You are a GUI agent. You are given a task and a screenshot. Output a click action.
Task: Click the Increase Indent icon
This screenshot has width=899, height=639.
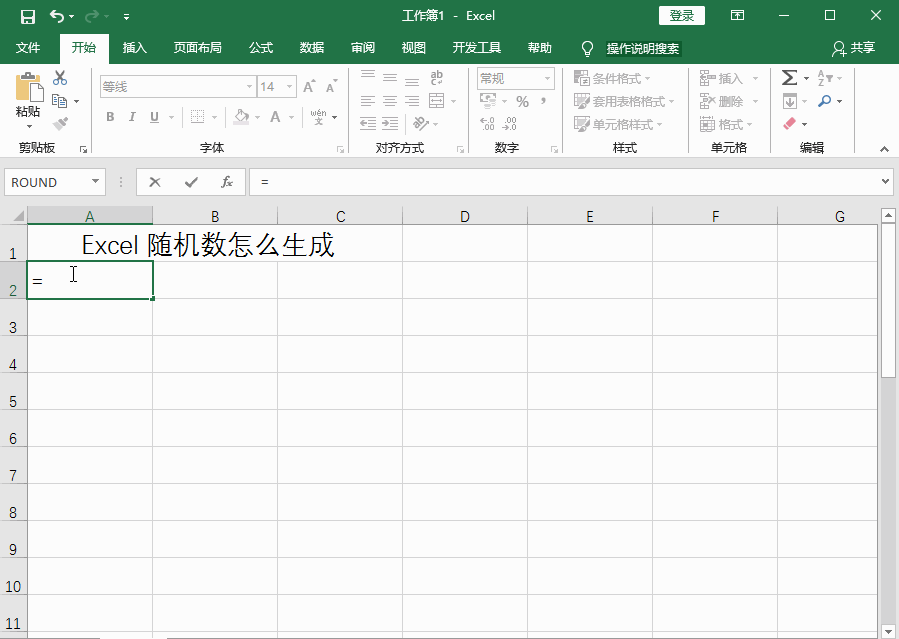pos(390,123)
